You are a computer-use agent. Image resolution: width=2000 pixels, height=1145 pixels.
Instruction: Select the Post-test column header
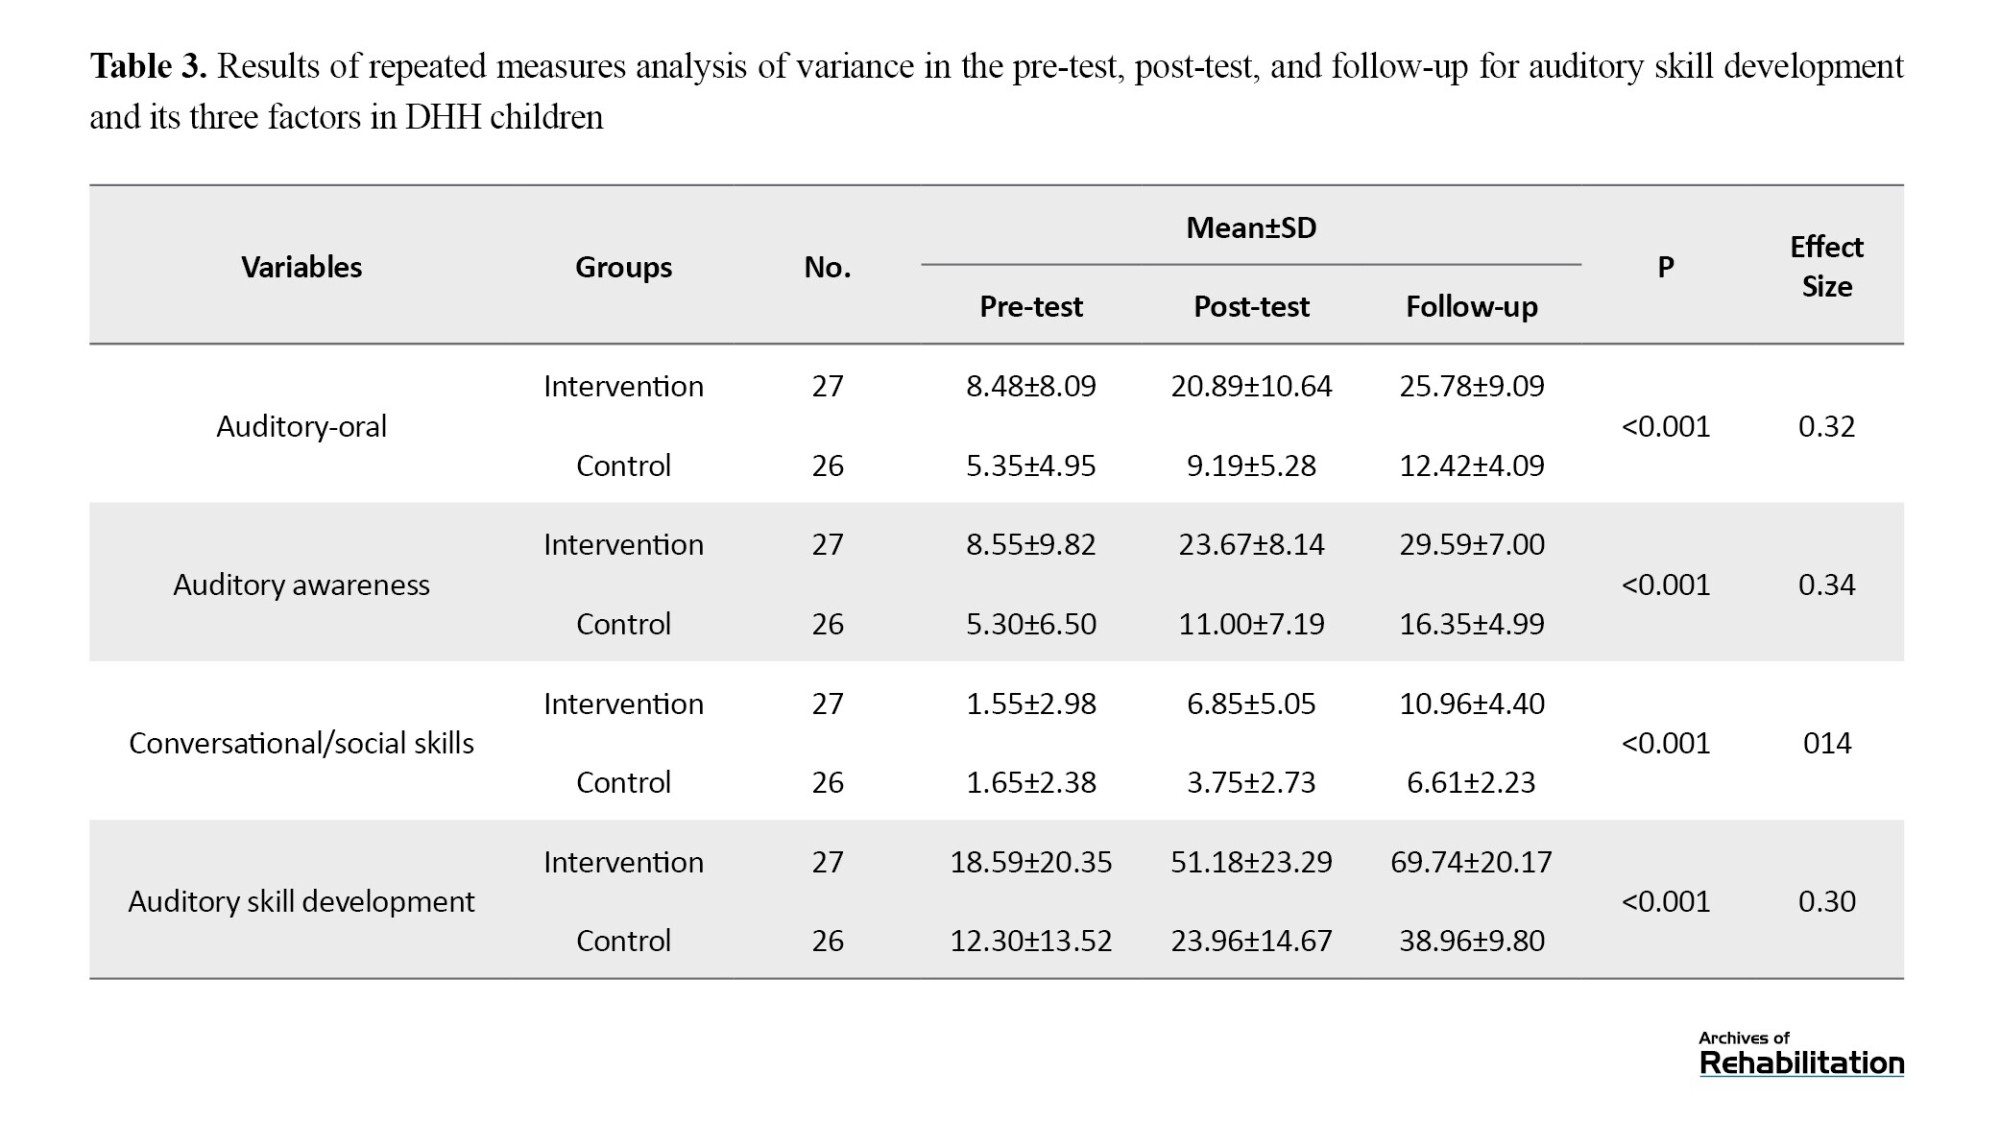click(x=1251, y=306)
